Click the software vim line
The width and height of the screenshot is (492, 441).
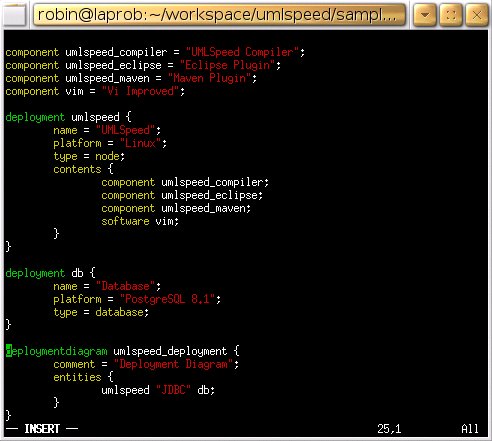(140, 221)
